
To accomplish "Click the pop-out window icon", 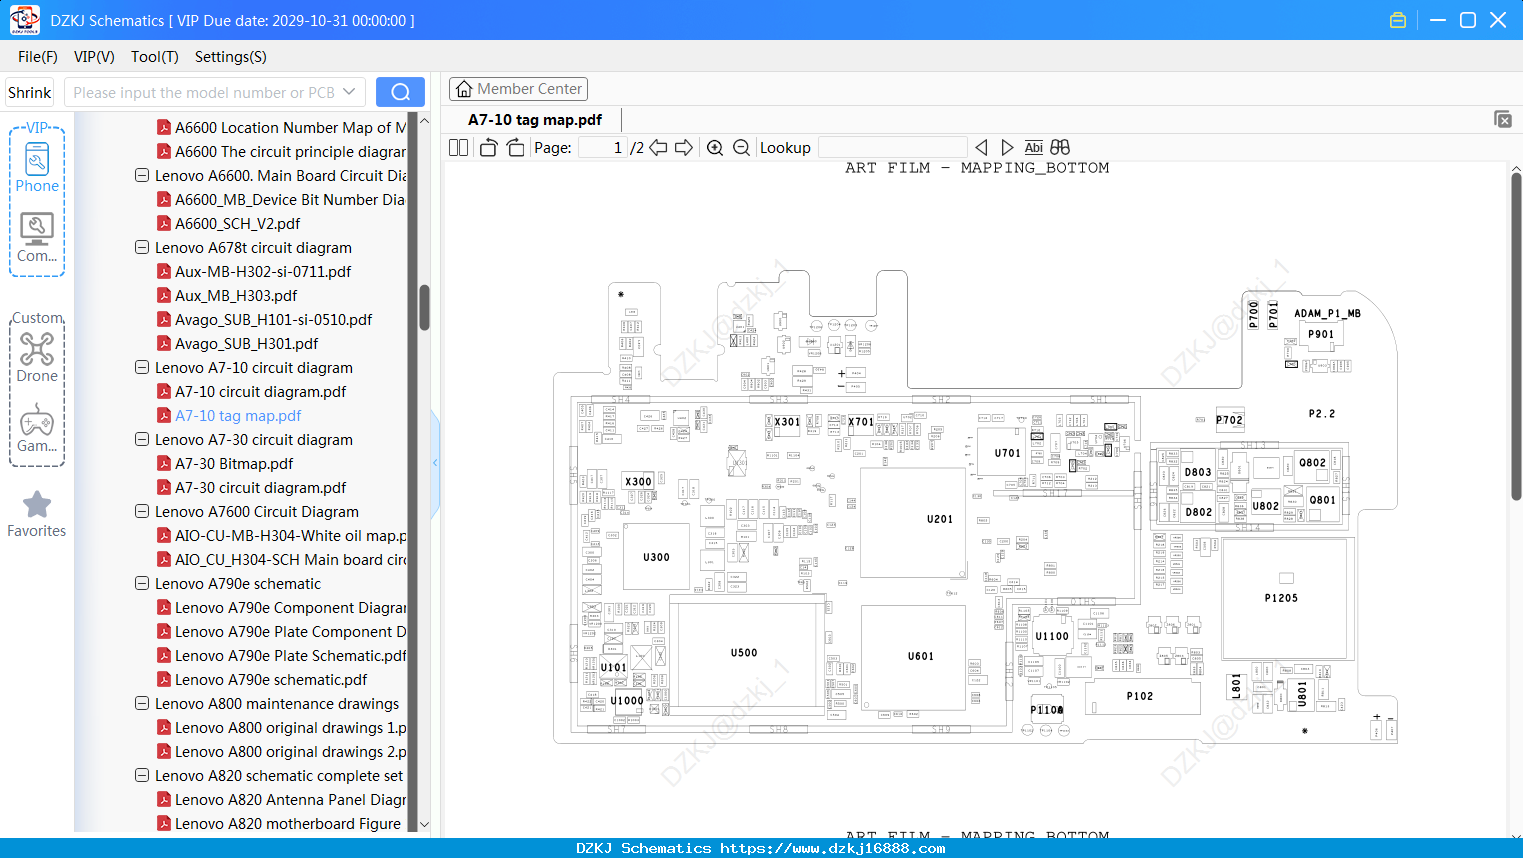I will (x=1503, y=119).
